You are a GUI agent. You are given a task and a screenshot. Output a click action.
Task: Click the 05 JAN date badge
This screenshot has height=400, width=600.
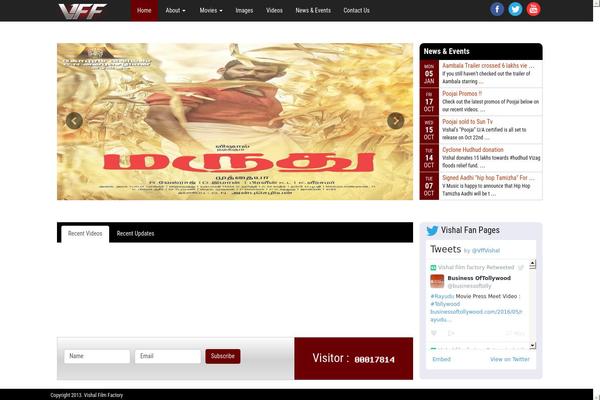pos(429,73)
